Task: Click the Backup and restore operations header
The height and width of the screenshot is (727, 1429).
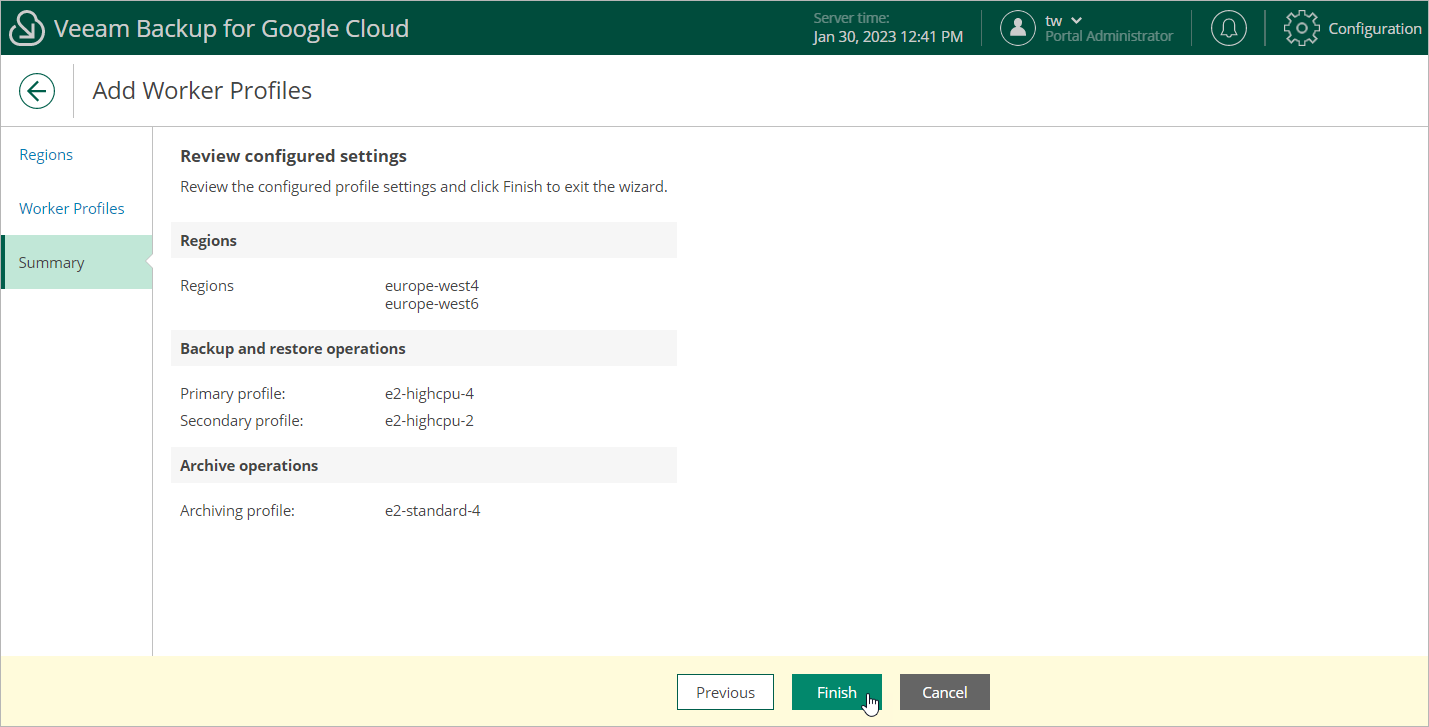Action: point(424,348)
